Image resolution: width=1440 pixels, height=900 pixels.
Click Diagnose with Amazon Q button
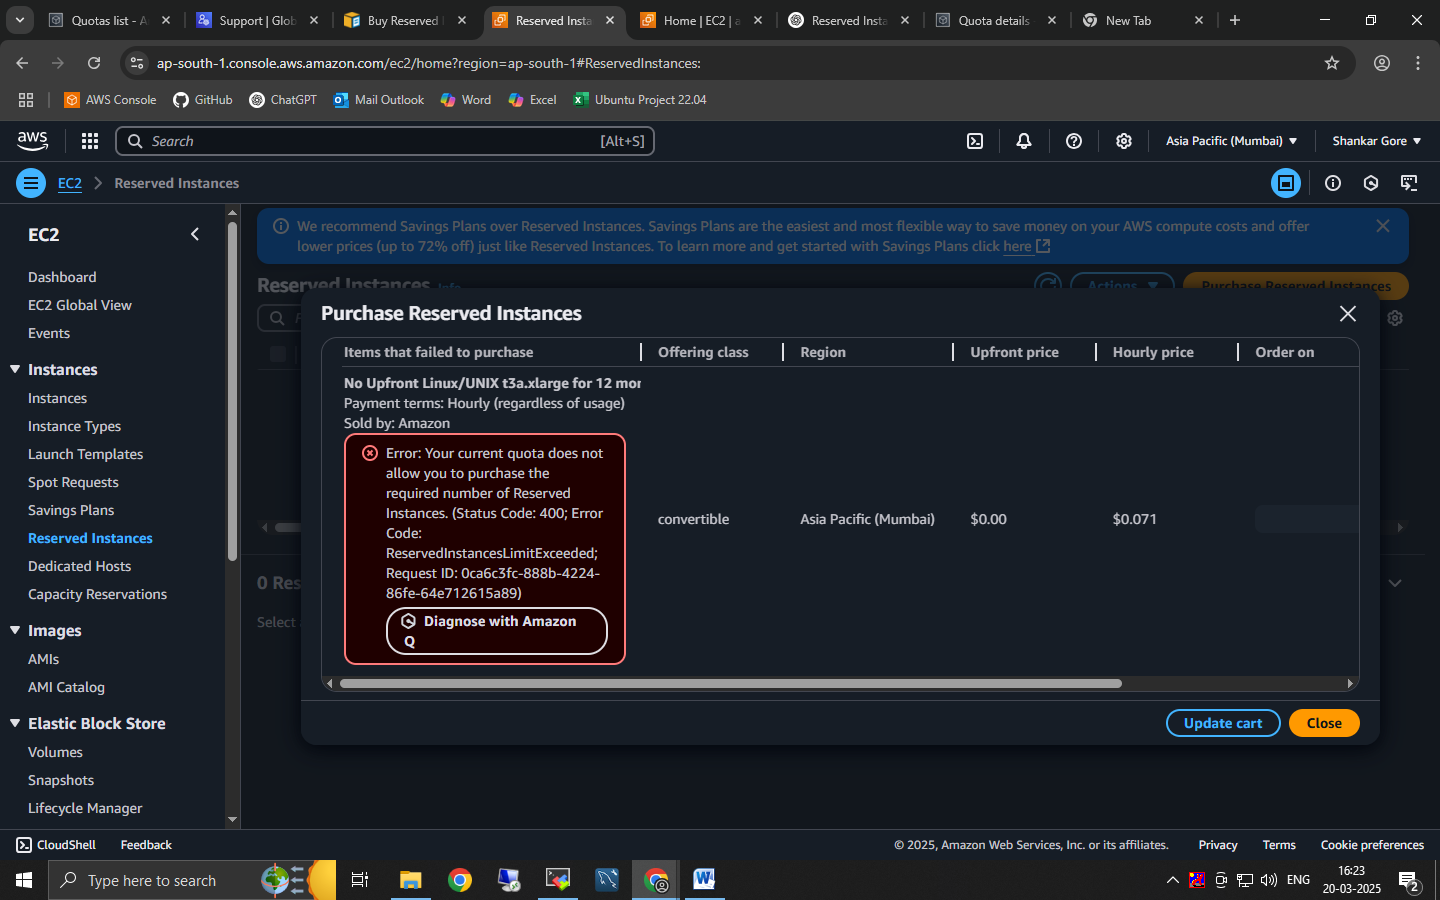tap(497, 631)
